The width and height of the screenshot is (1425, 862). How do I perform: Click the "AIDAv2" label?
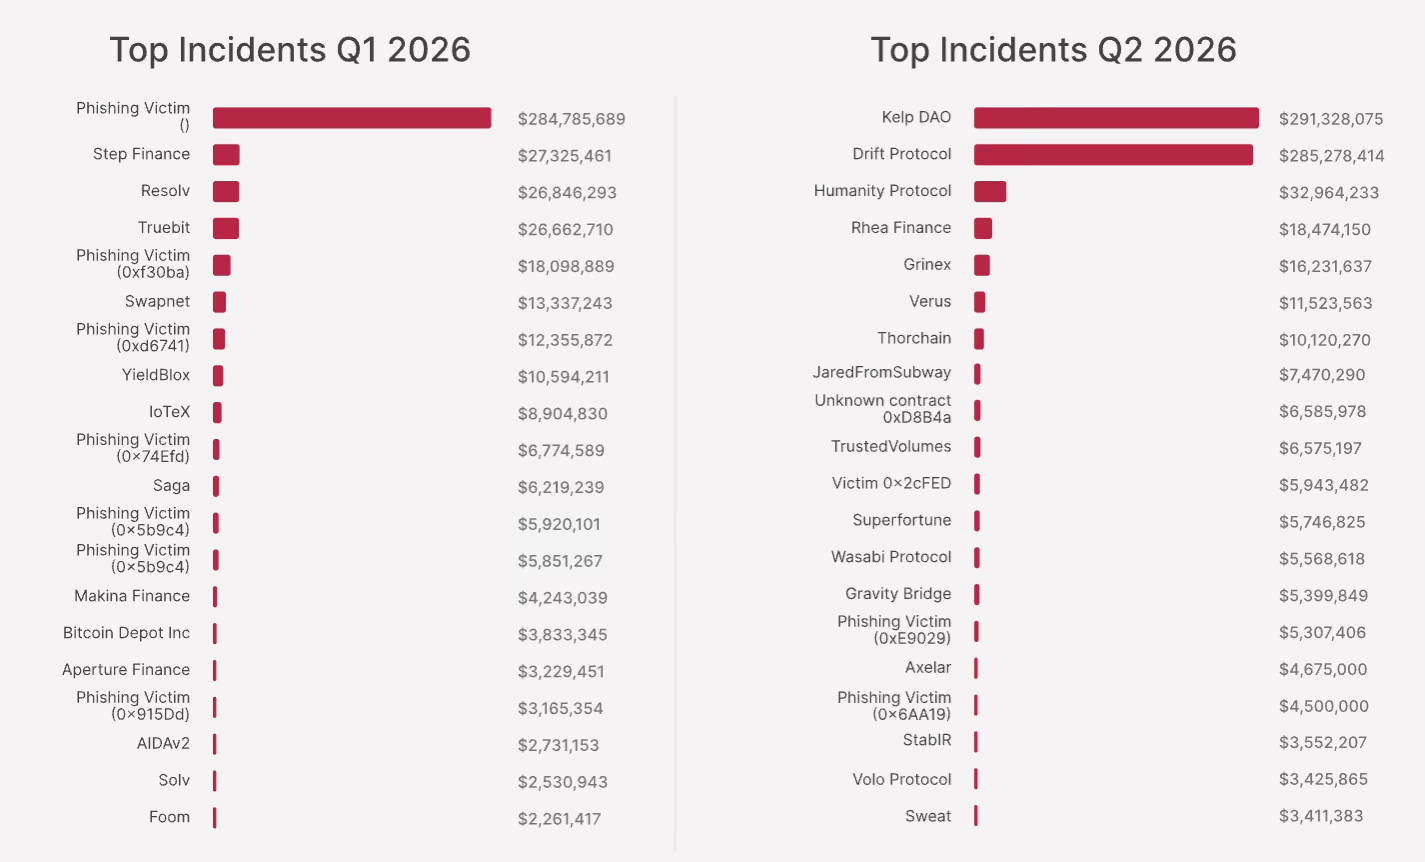[x=163, y=744]
